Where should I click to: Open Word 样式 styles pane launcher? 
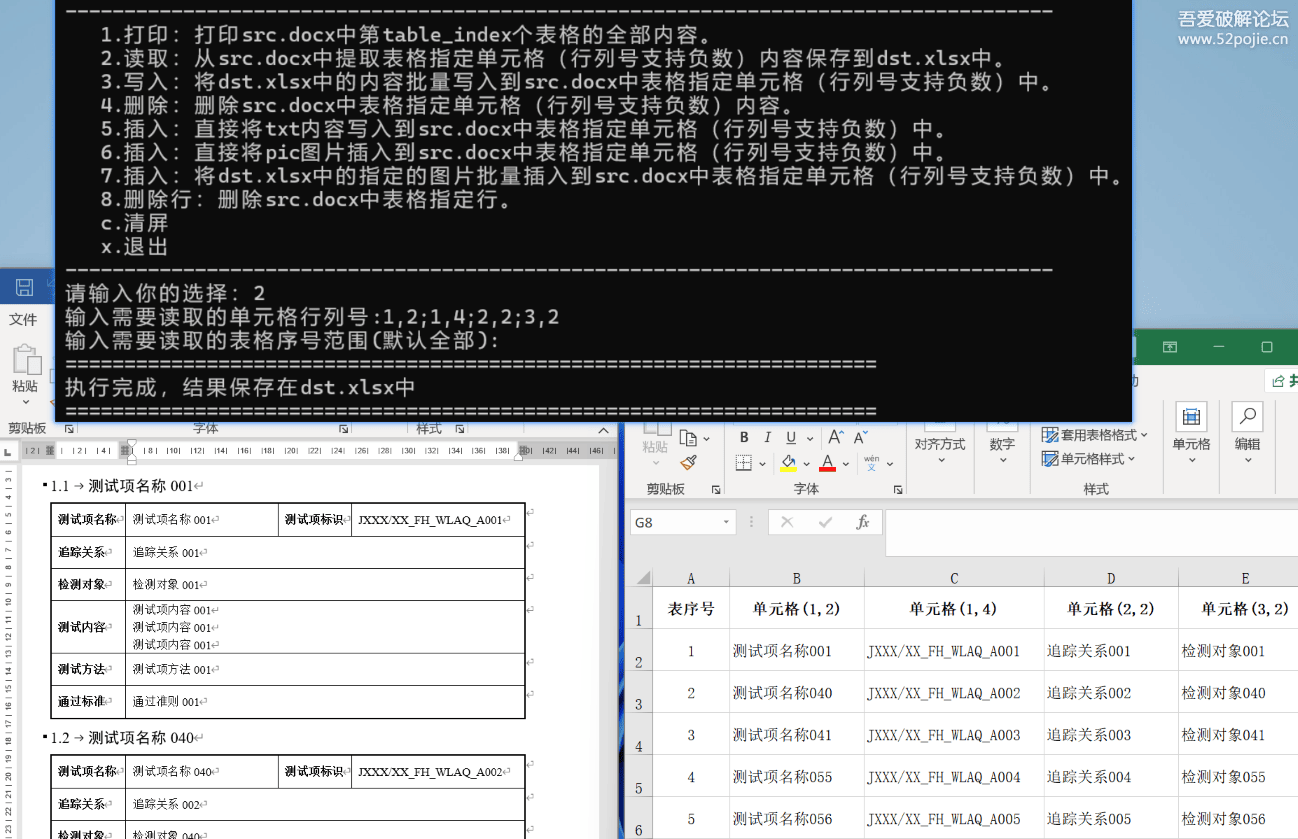[x=459, y=429]
